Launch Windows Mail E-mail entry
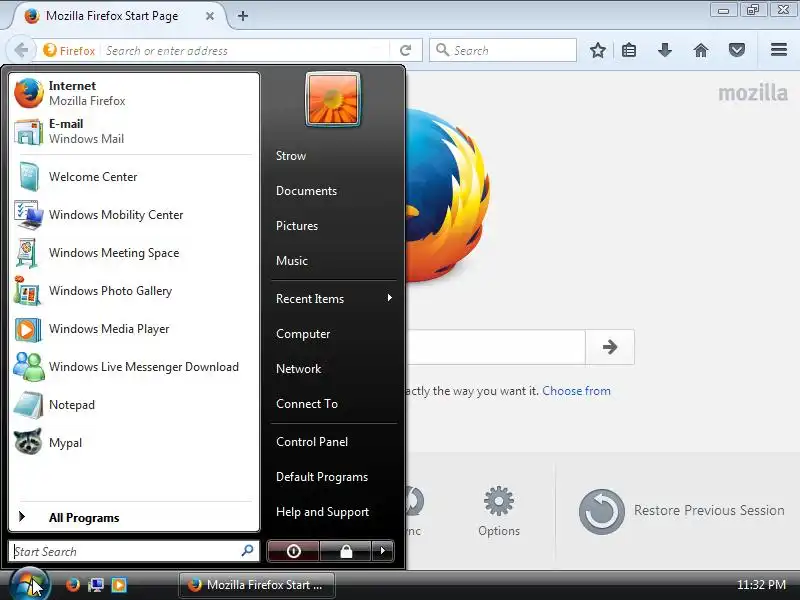 point(134,131)
